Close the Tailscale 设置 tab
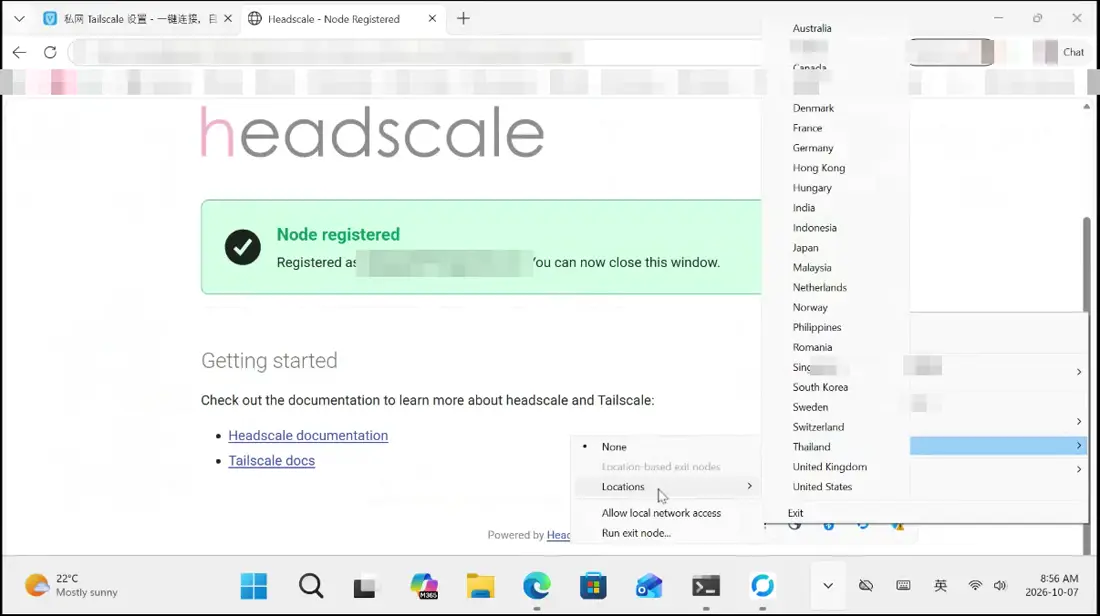This screenshot has height=616, width=1100. [x=228, y=19]
